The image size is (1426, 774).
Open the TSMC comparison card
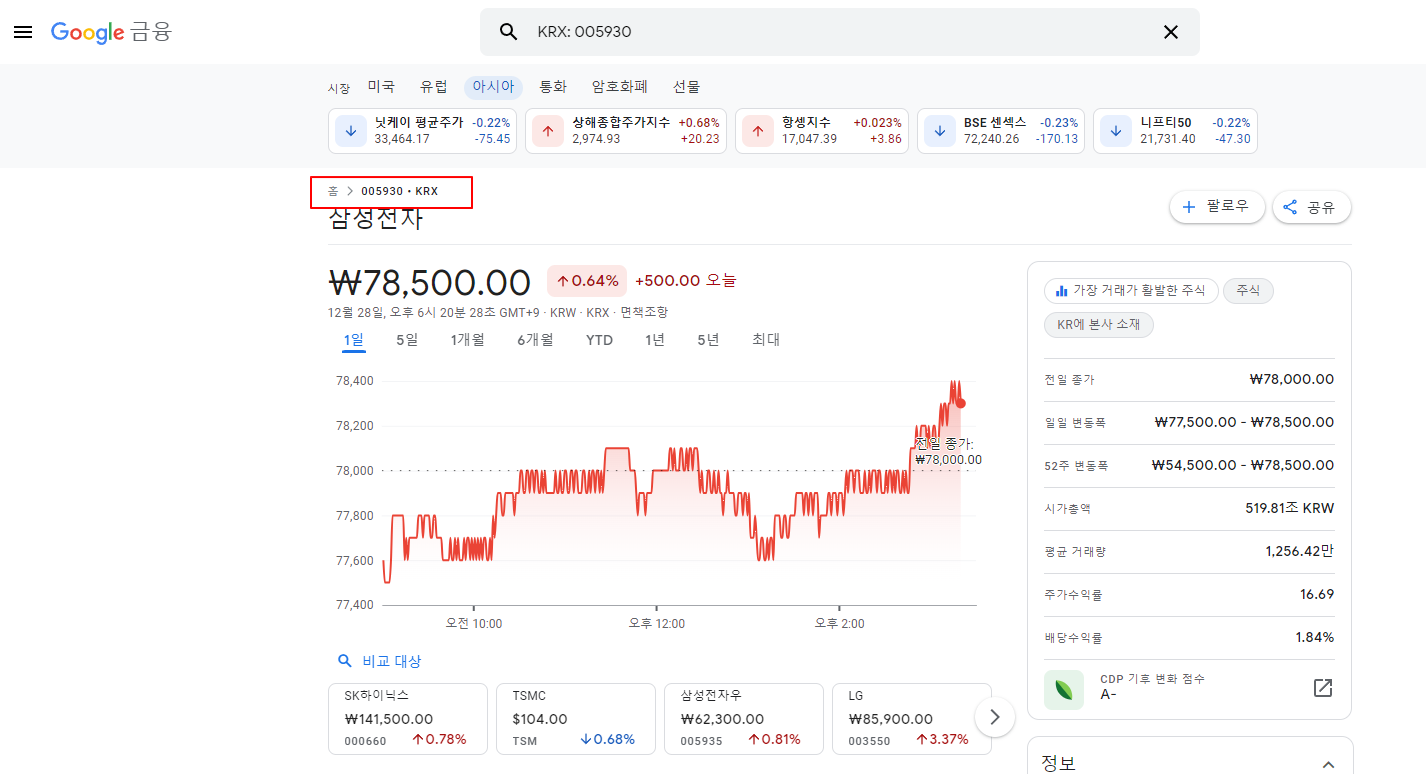[576, 719]
